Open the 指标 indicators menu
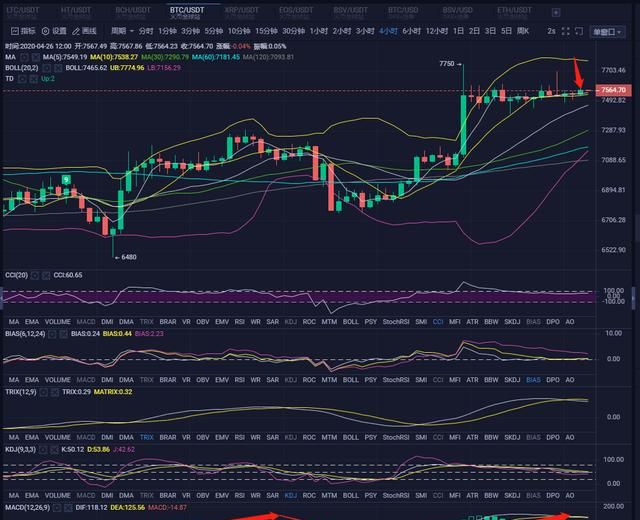This screenshot has width=640, height=520. click(23, 31)
